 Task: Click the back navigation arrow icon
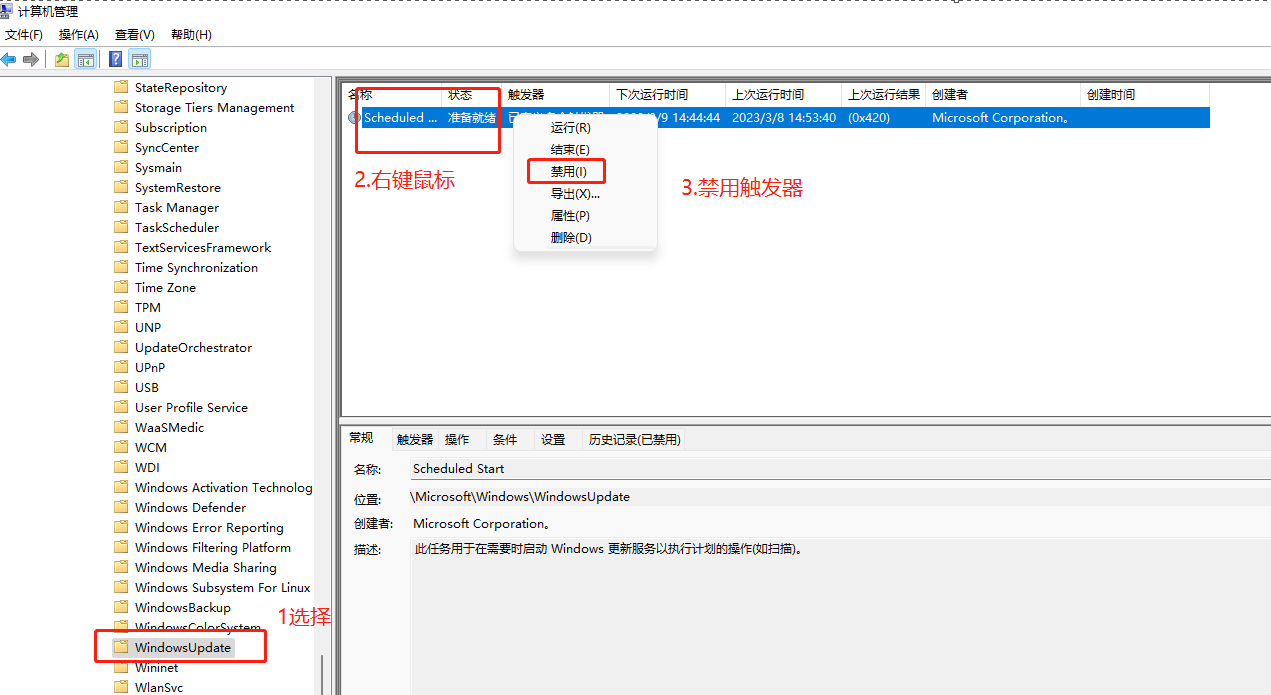[x=9, y=59]
